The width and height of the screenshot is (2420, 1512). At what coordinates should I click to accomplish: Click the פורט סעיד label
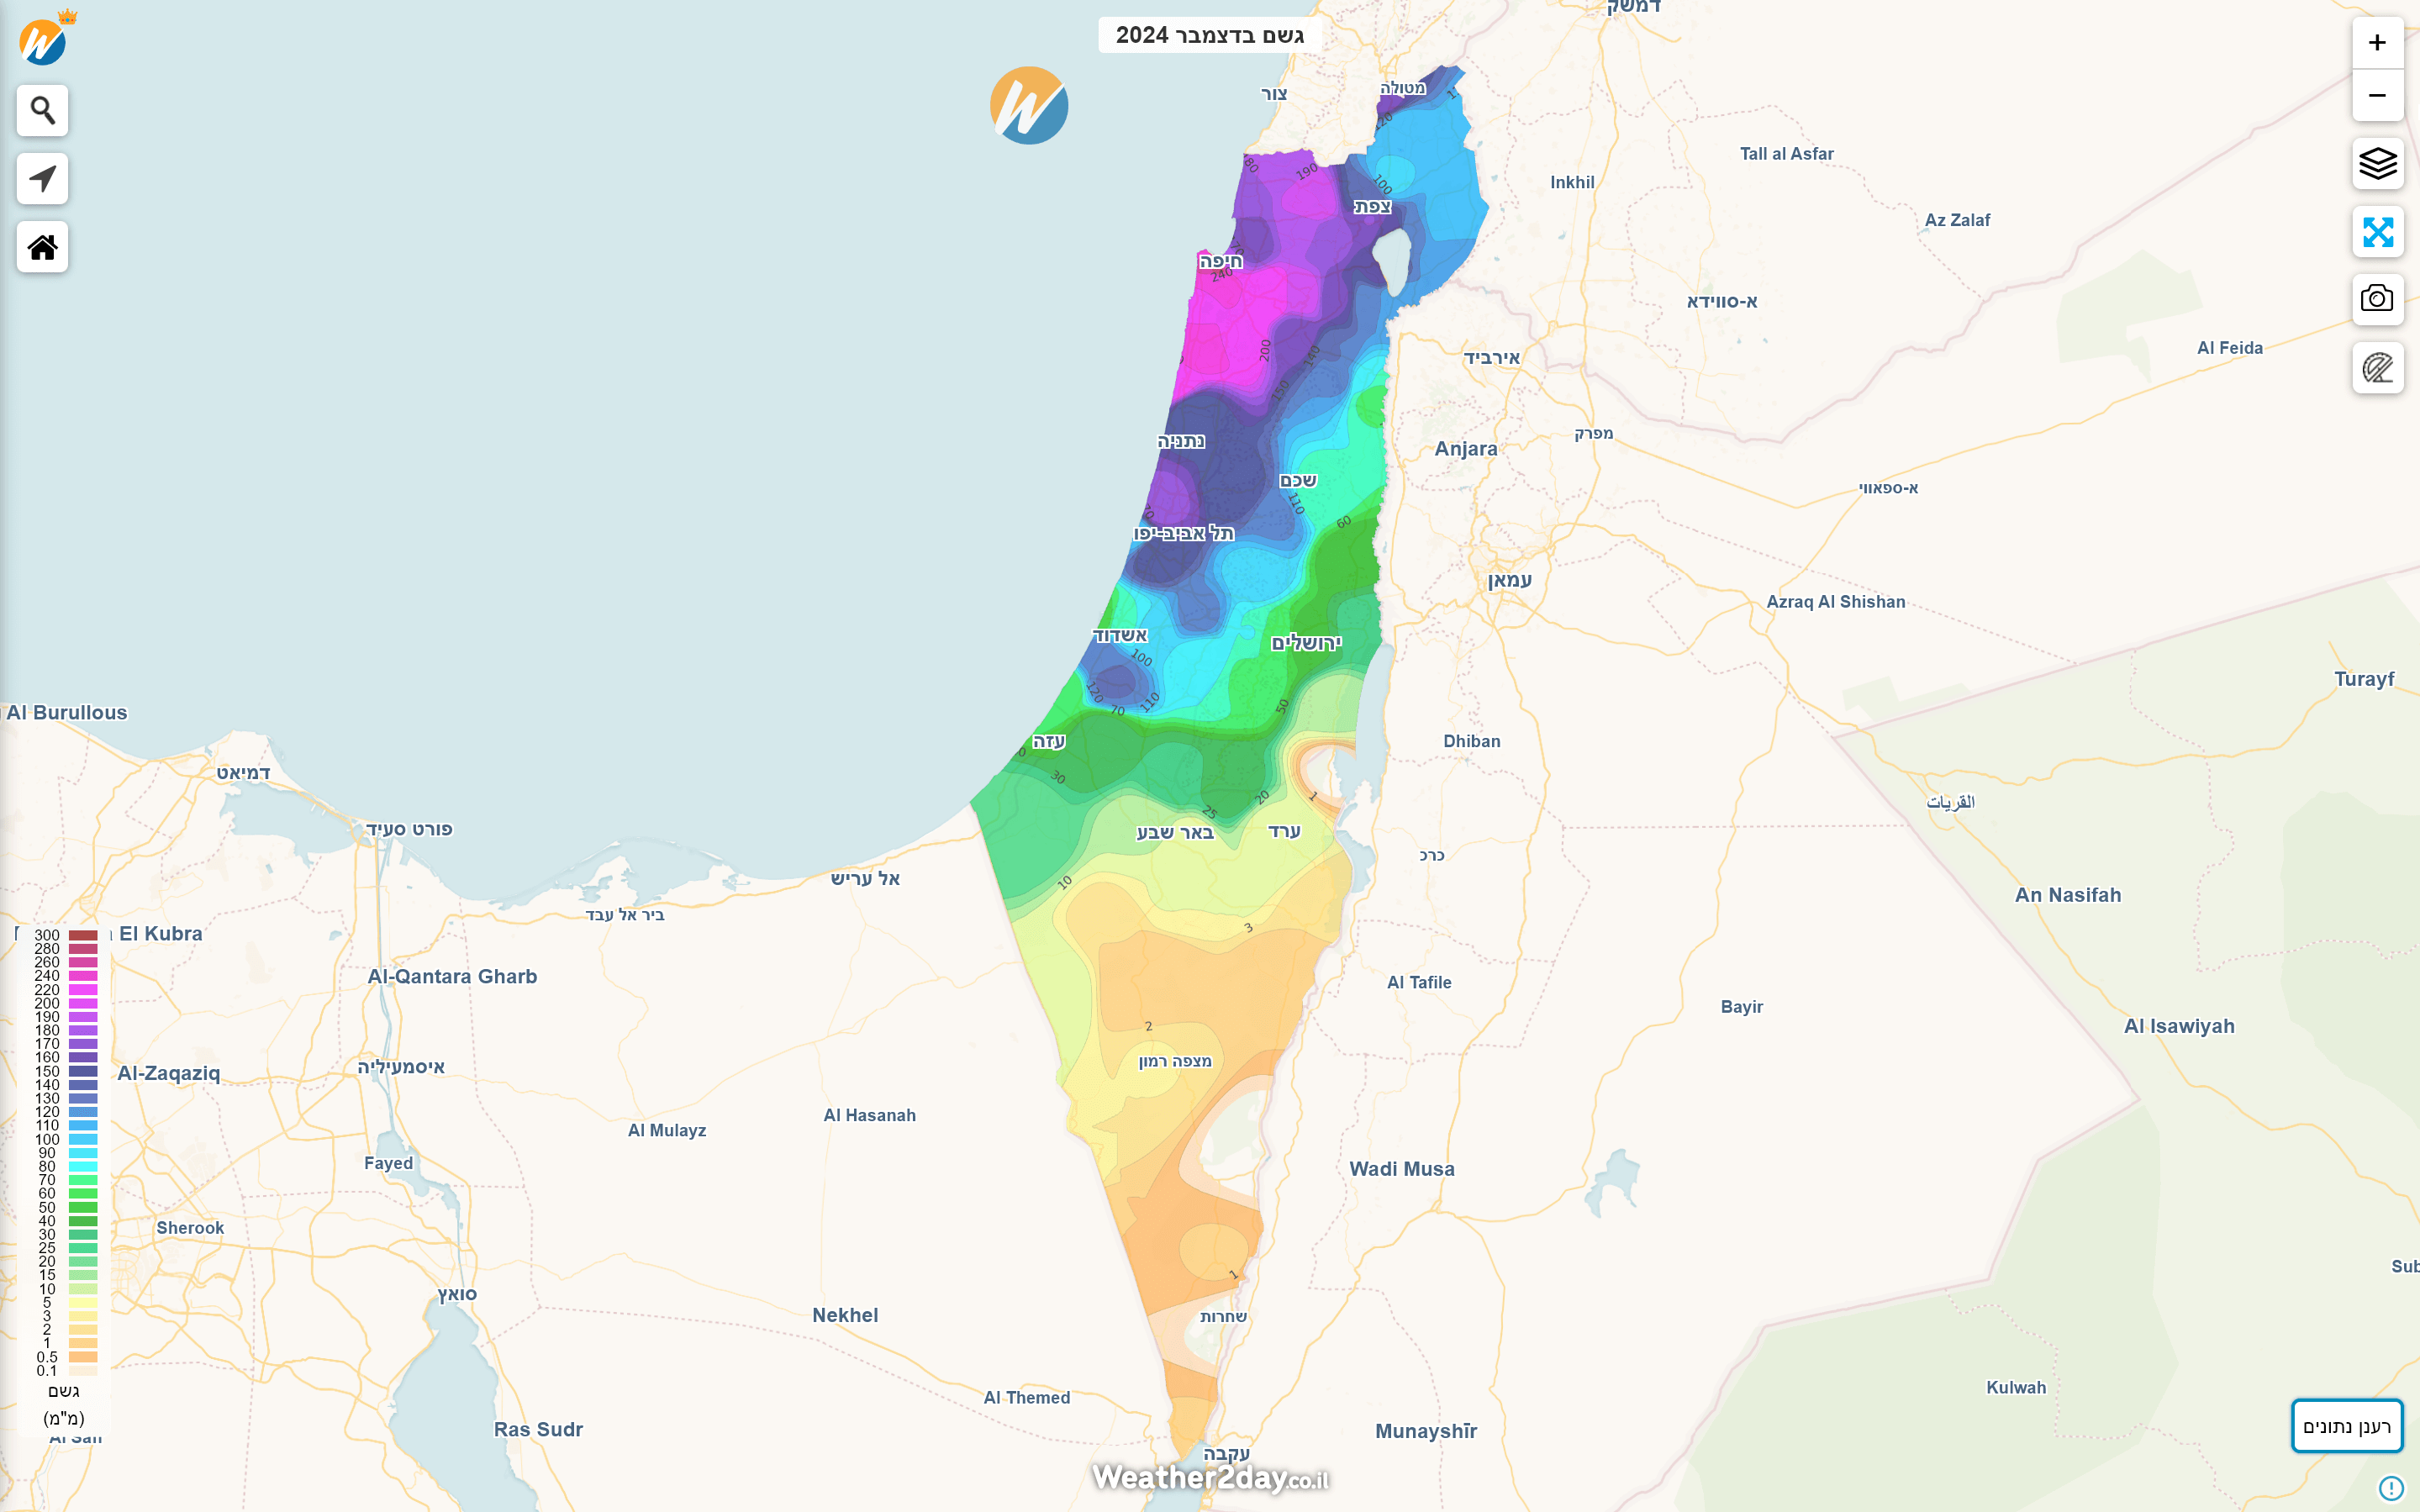409,829
